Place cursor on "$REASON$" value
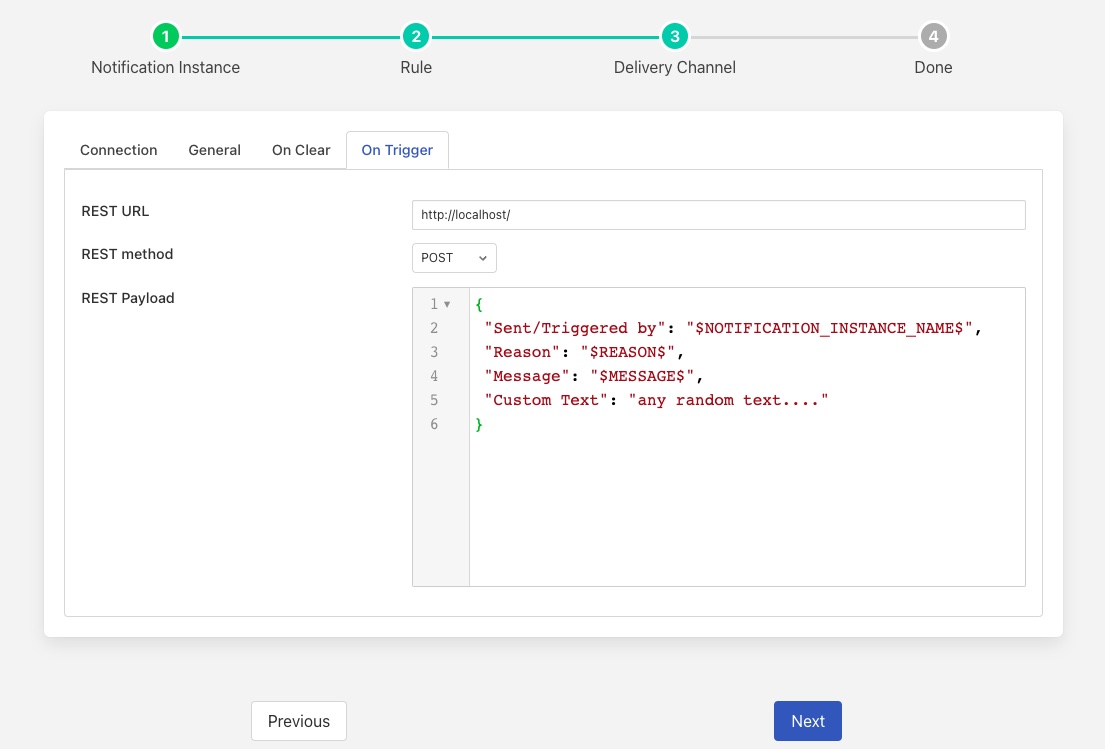Viewport: 1105px width, 749px height. (628, 352)
